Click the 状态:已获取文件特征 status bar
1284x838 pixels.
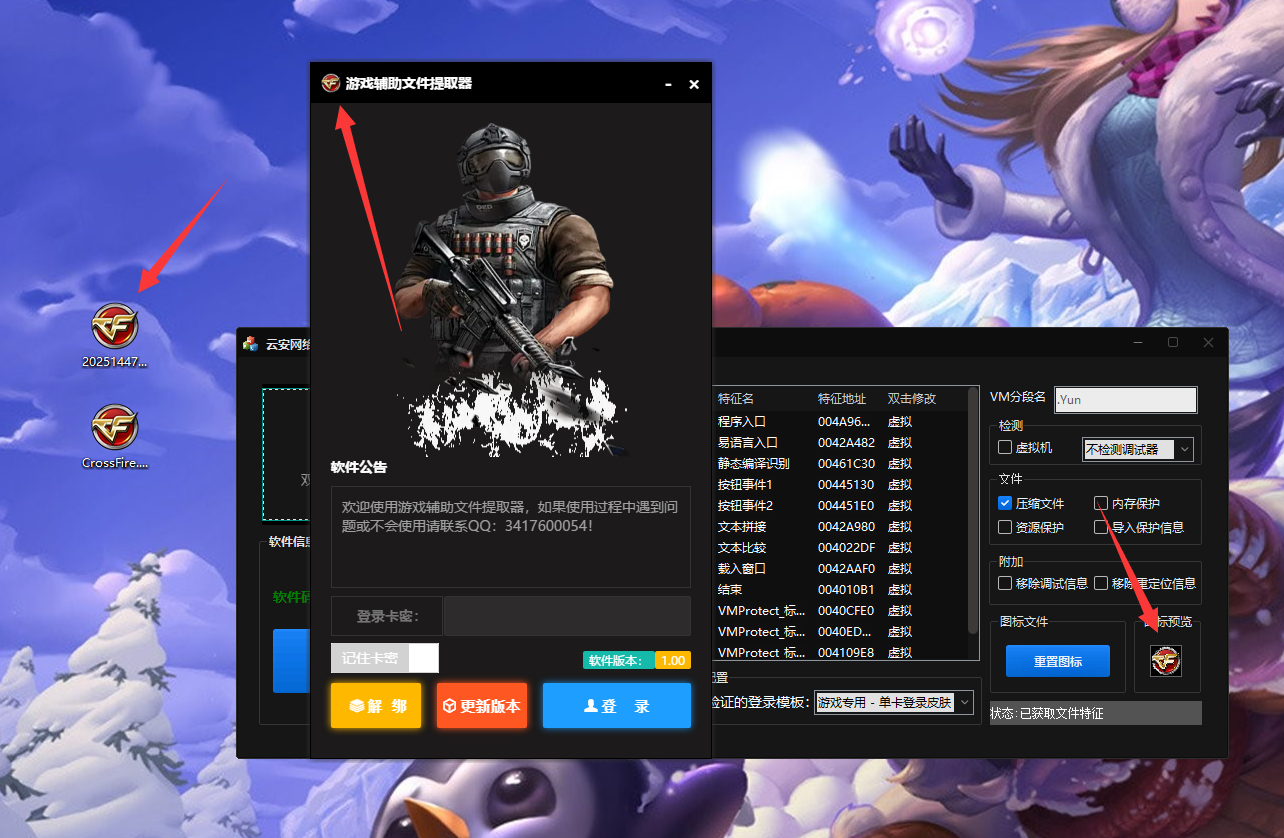click(x=1095, y=714)
